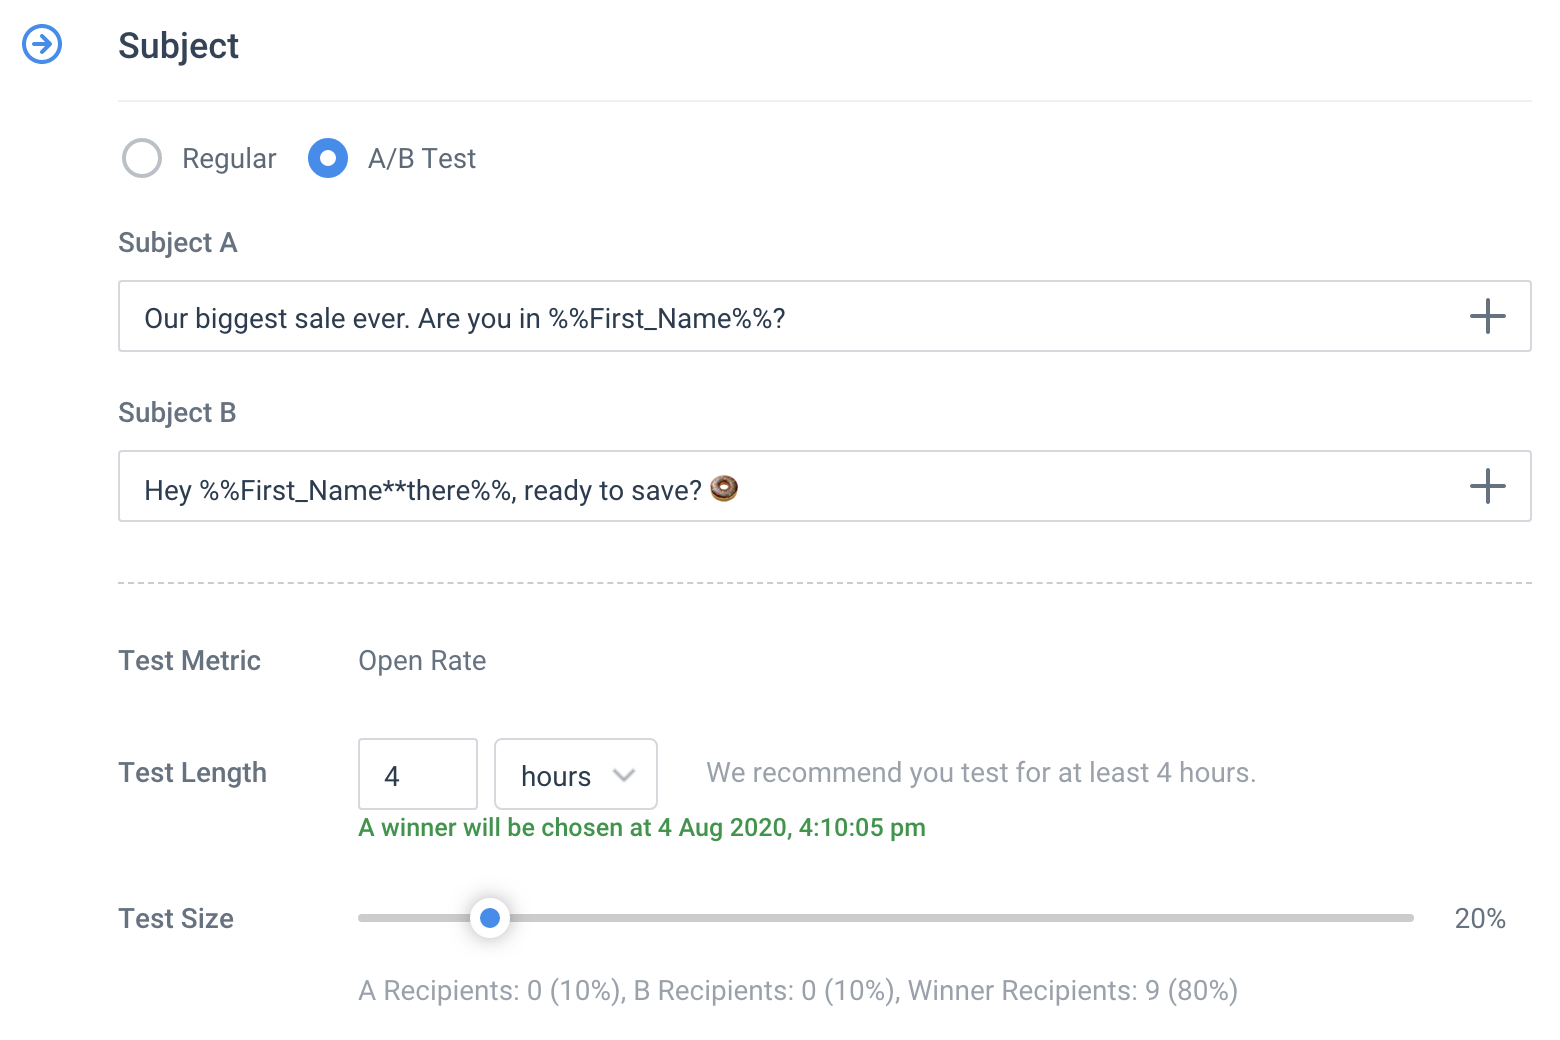Click the donut emoji in Subject B
This screenshot has width=1560, height=1040.
pos(724,488)
